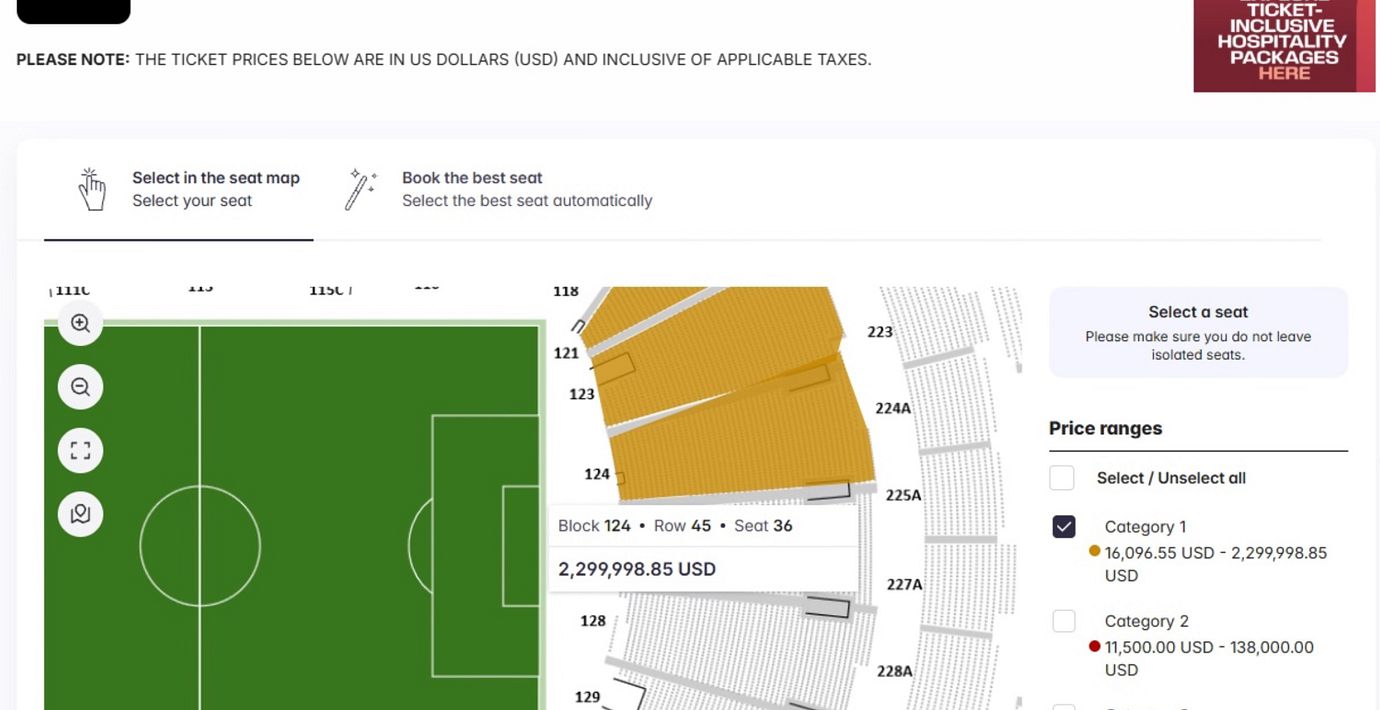Click the hand pointer seat selection icon
This screenshot has width=1380, height=710.
coord(92,189)
